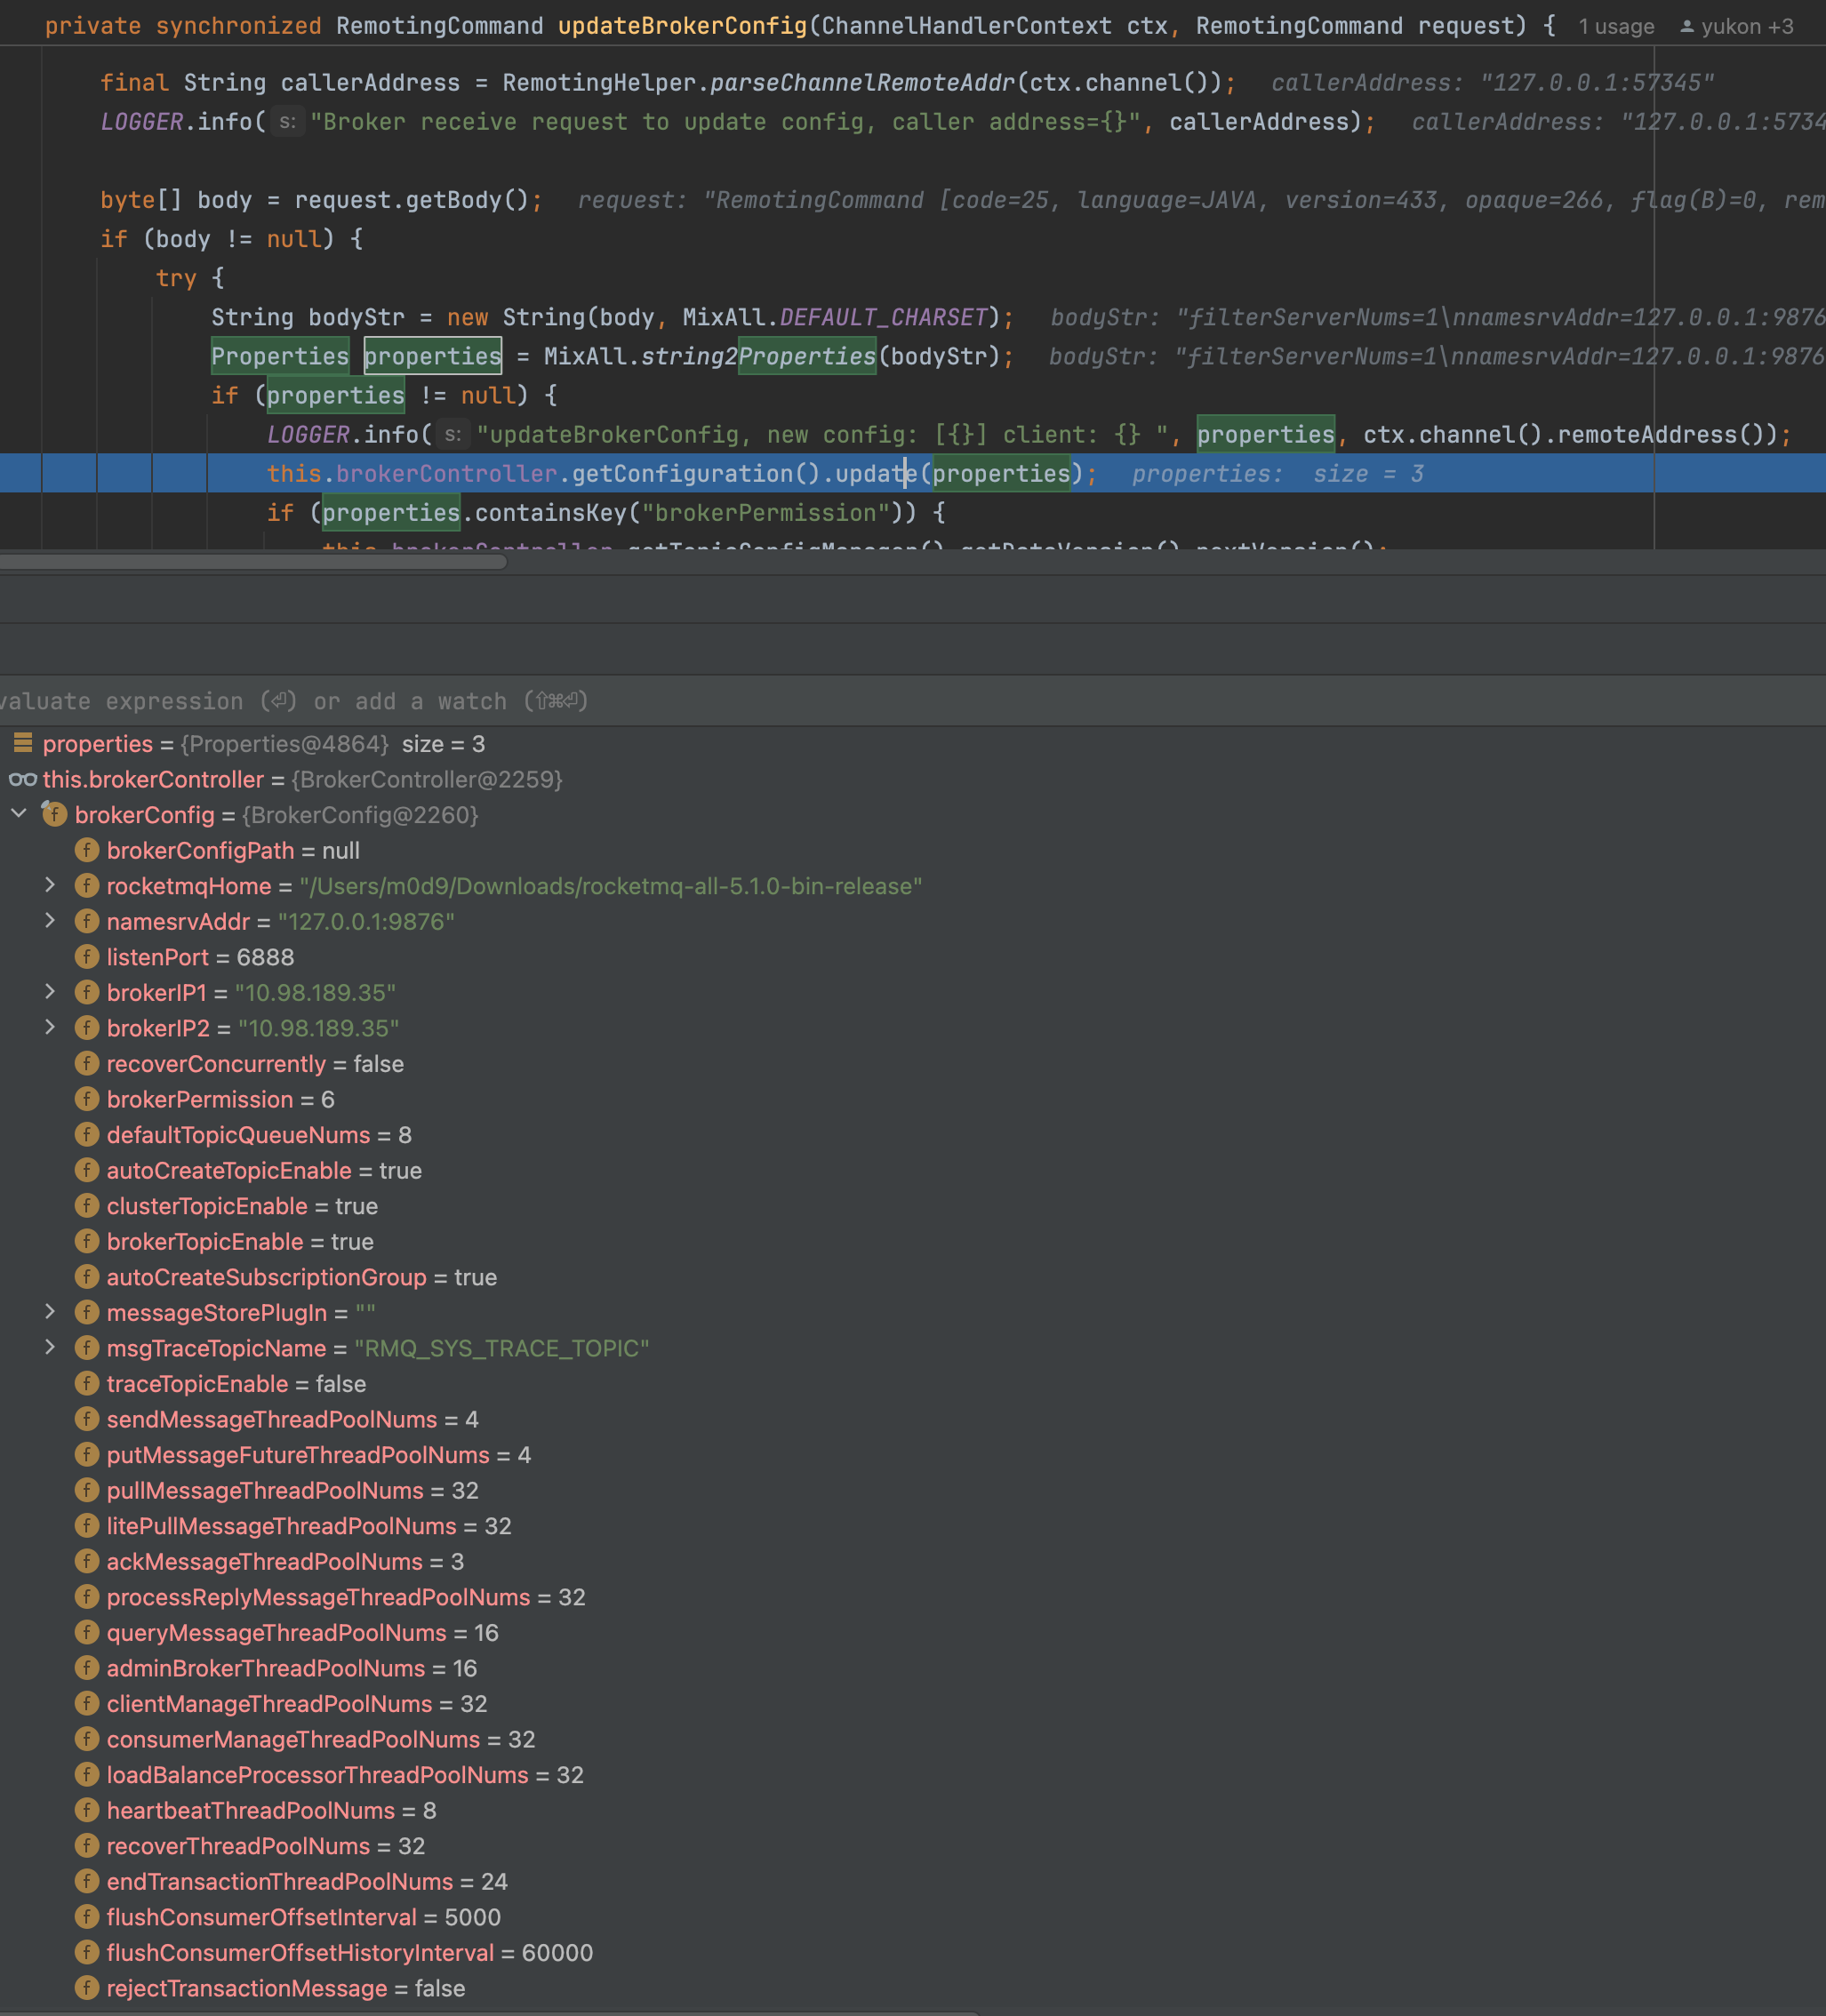The image size is (1826, 2016).
Task: Open the '1 usage' inlay hint
Action: point(1616,27)
